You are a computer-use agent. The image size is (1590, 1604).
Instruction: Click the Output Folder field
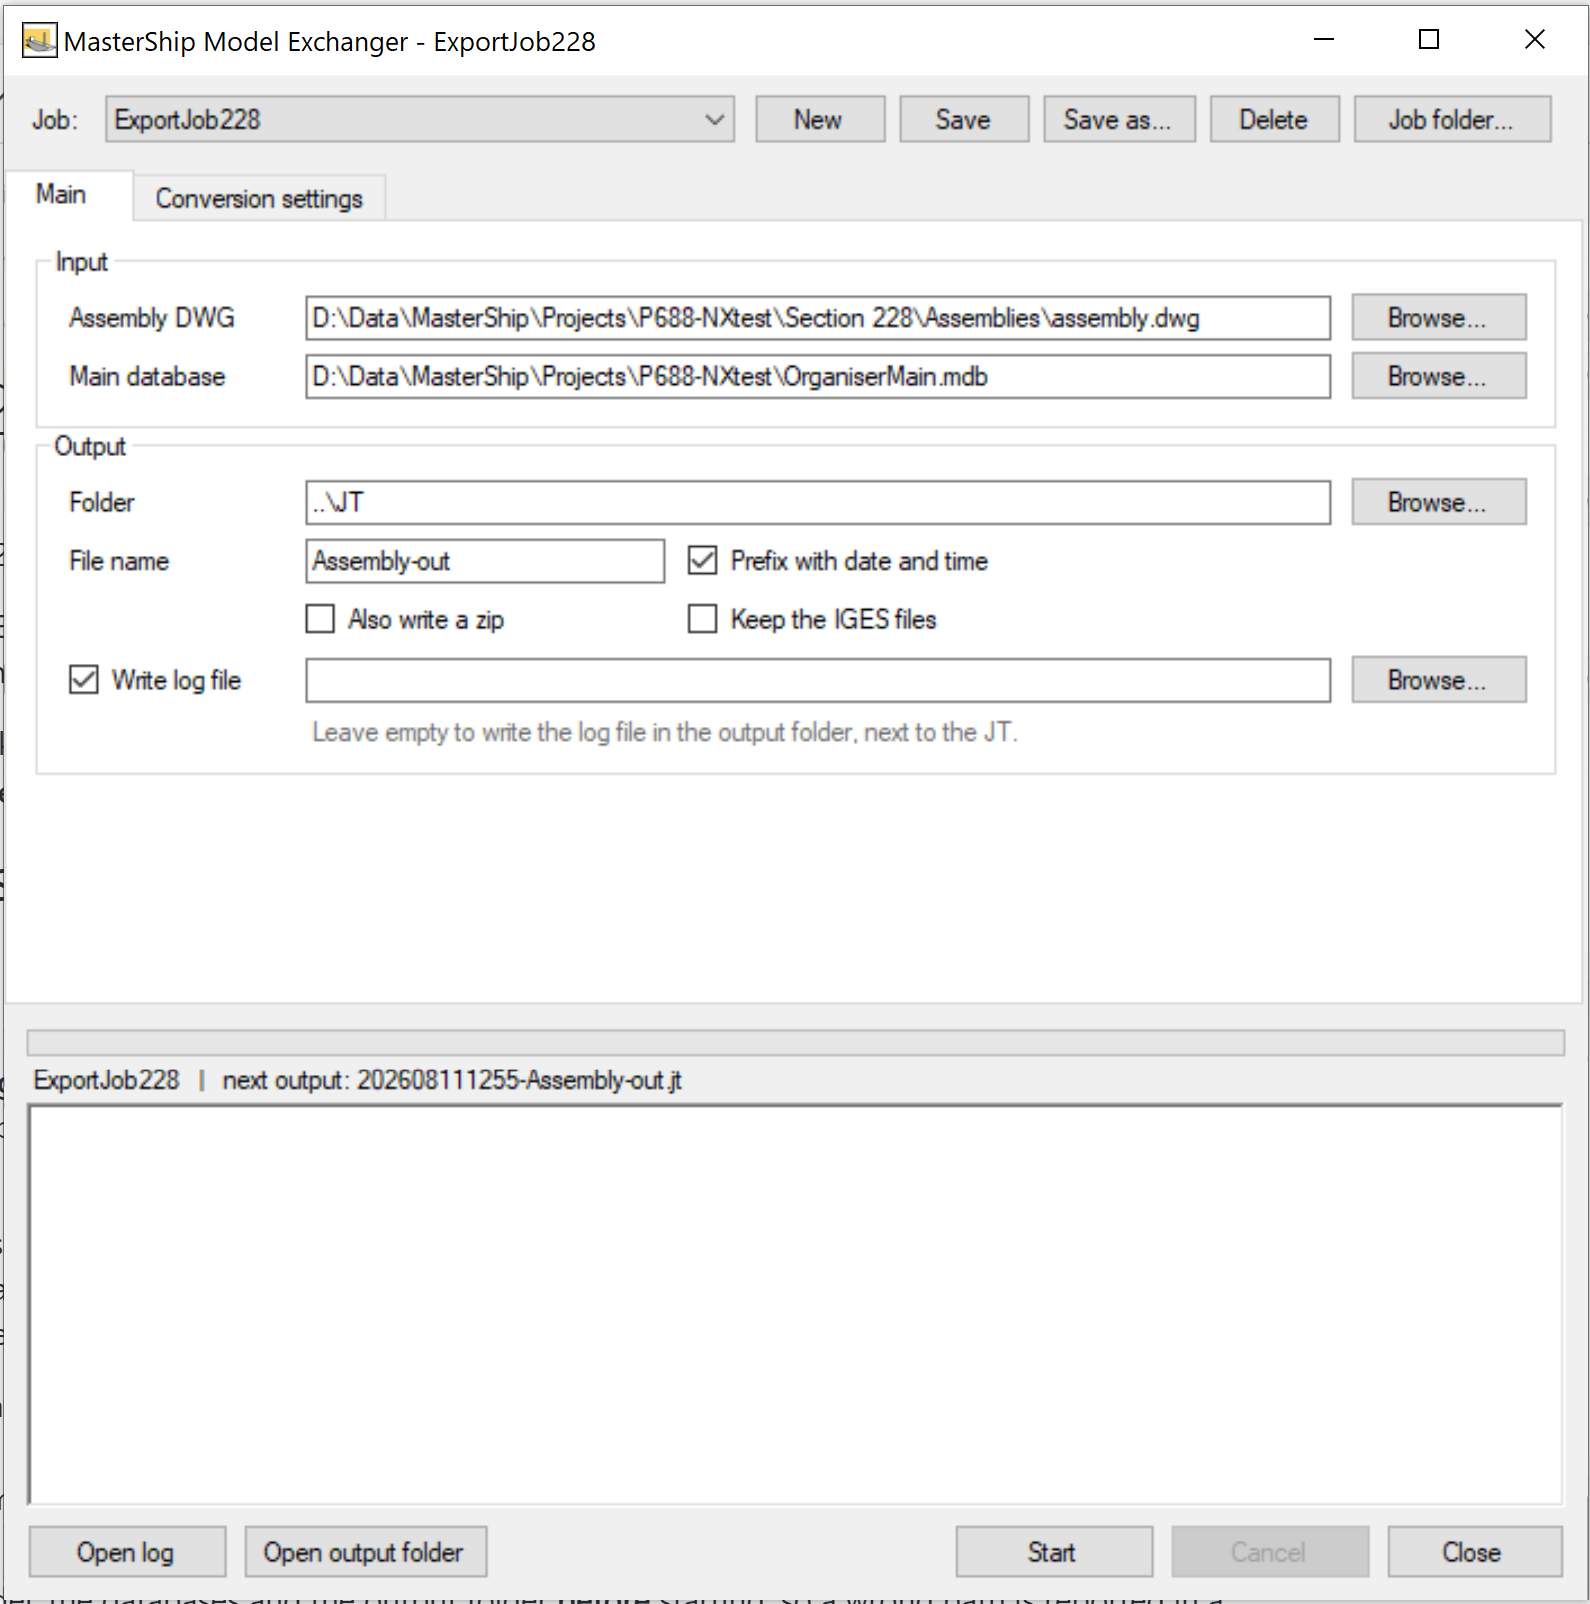click(818, 503)
